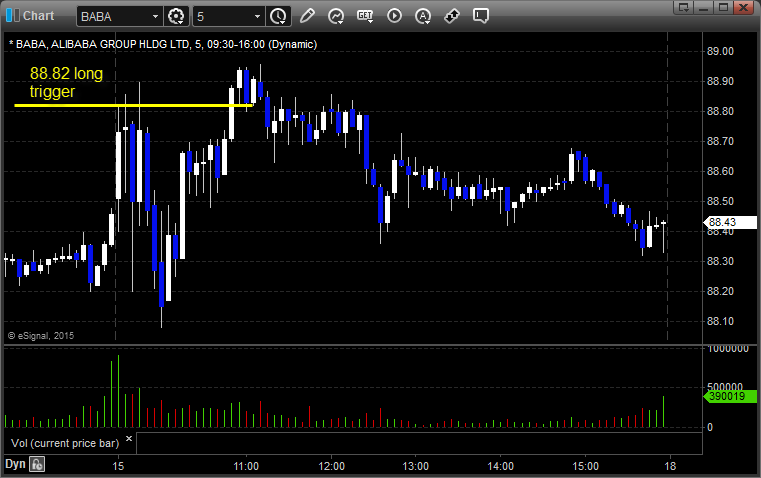Open the time template clock menu
The image size is (761, 478).
279,16
